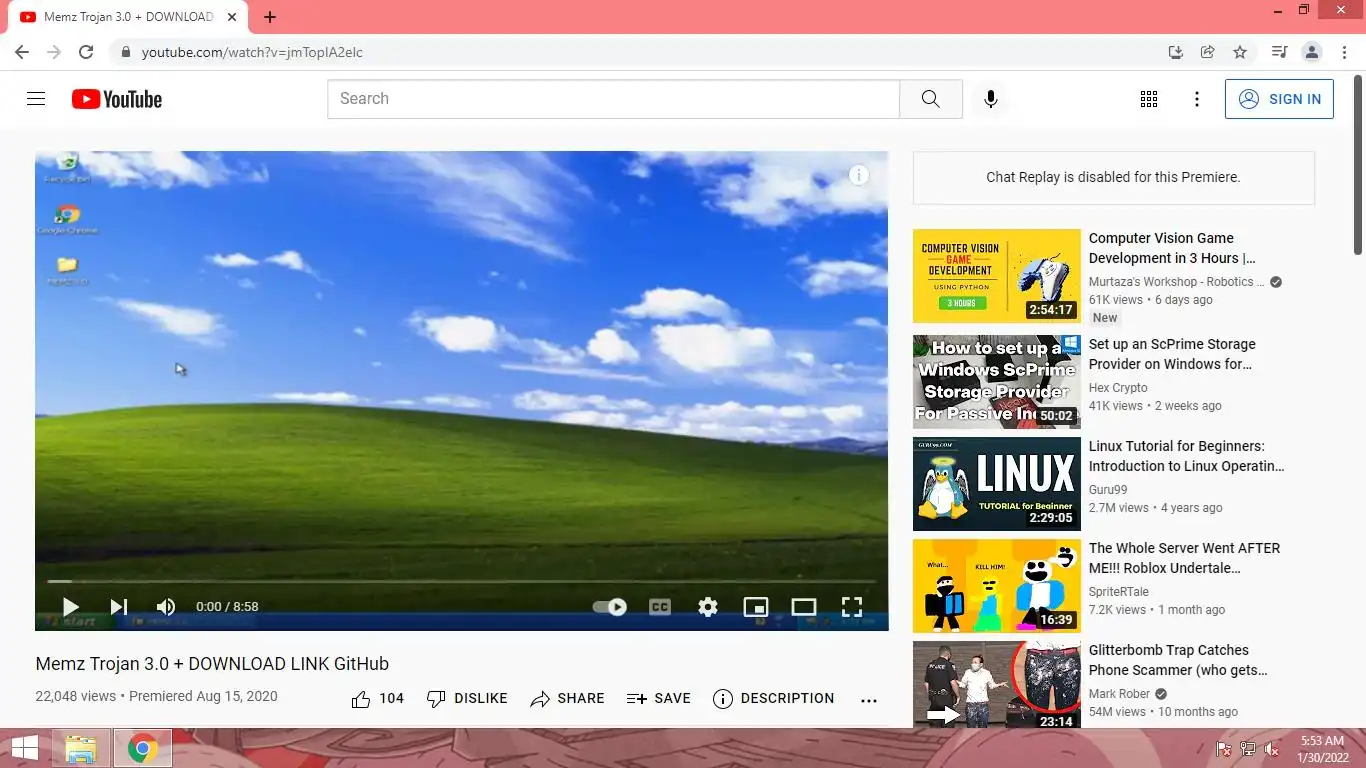Image resolution: width=1366 pixels, height=768 pixels.
Task: Open the YouTube apps grid
Action: pyautogui.click(x=1149, y=99)
